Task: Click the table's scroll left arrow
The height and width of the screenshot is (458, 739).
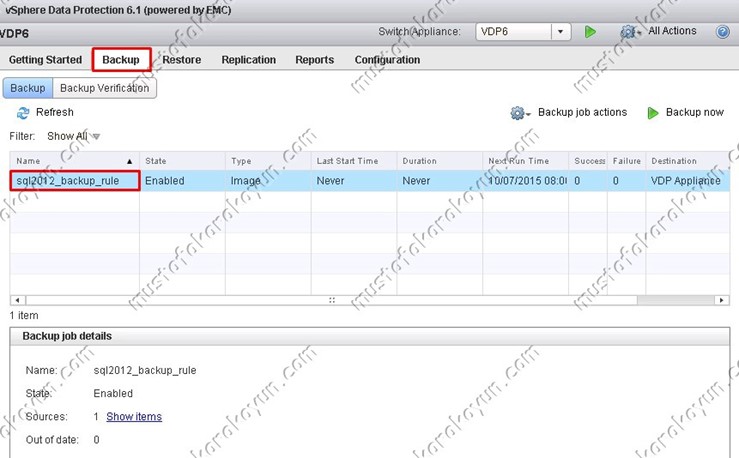Action: tap(18, 300)
